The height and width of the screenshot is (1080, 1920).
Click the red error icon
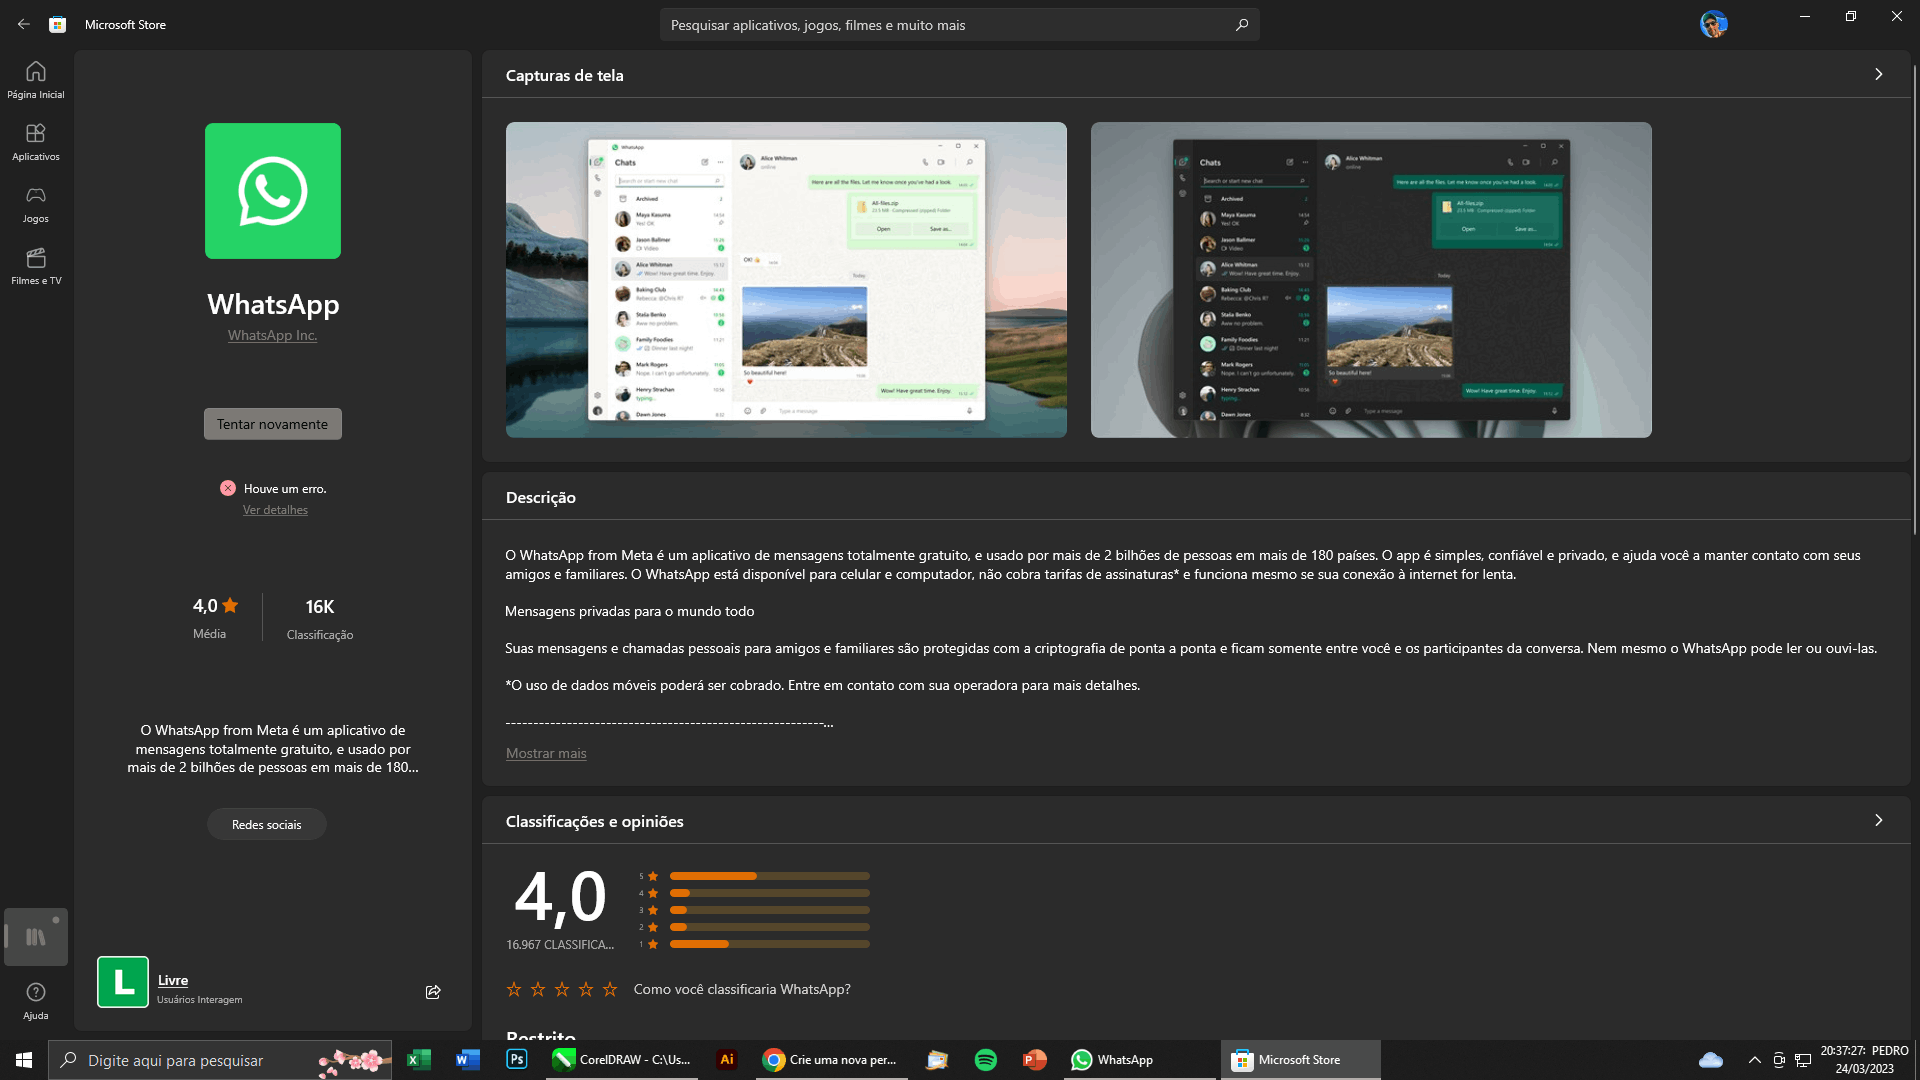[x=228, y=488]
